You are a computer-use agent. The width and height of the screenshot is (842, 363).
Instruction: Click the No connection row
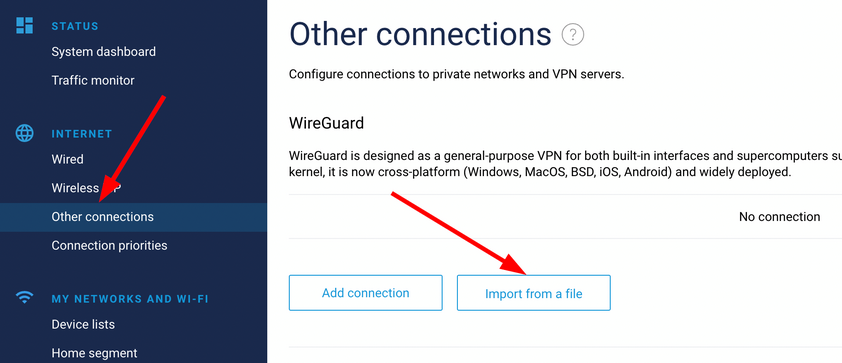coord(565,217)
